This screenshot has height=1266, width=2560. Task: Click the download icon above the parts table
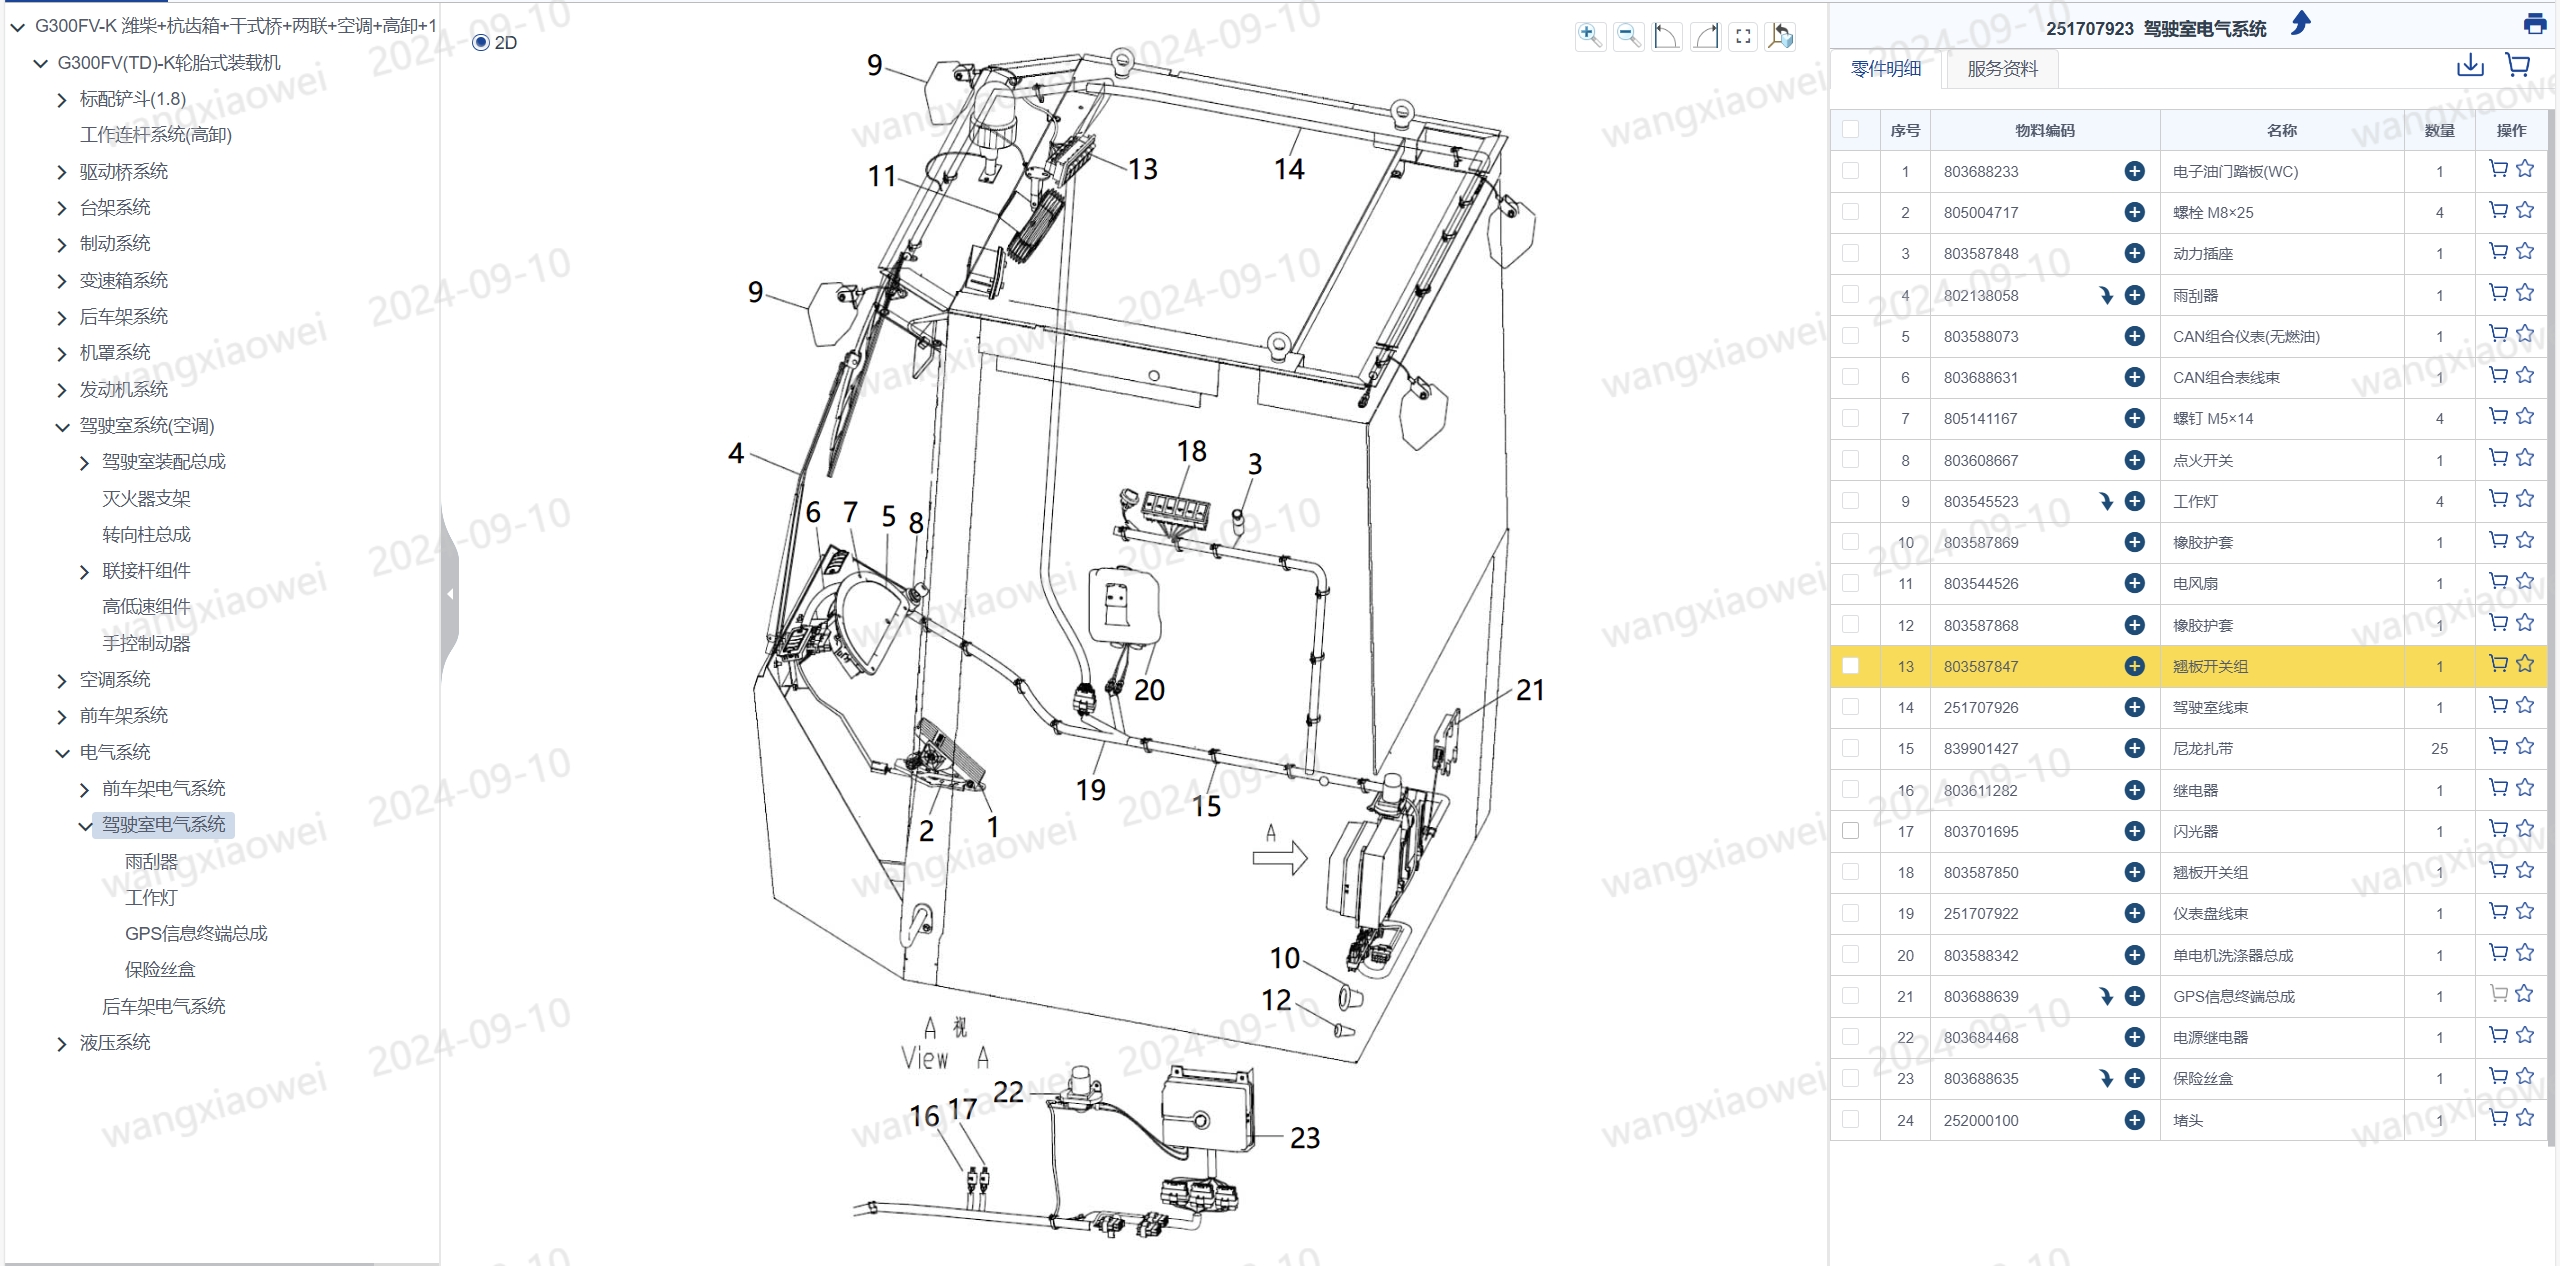2470,66
